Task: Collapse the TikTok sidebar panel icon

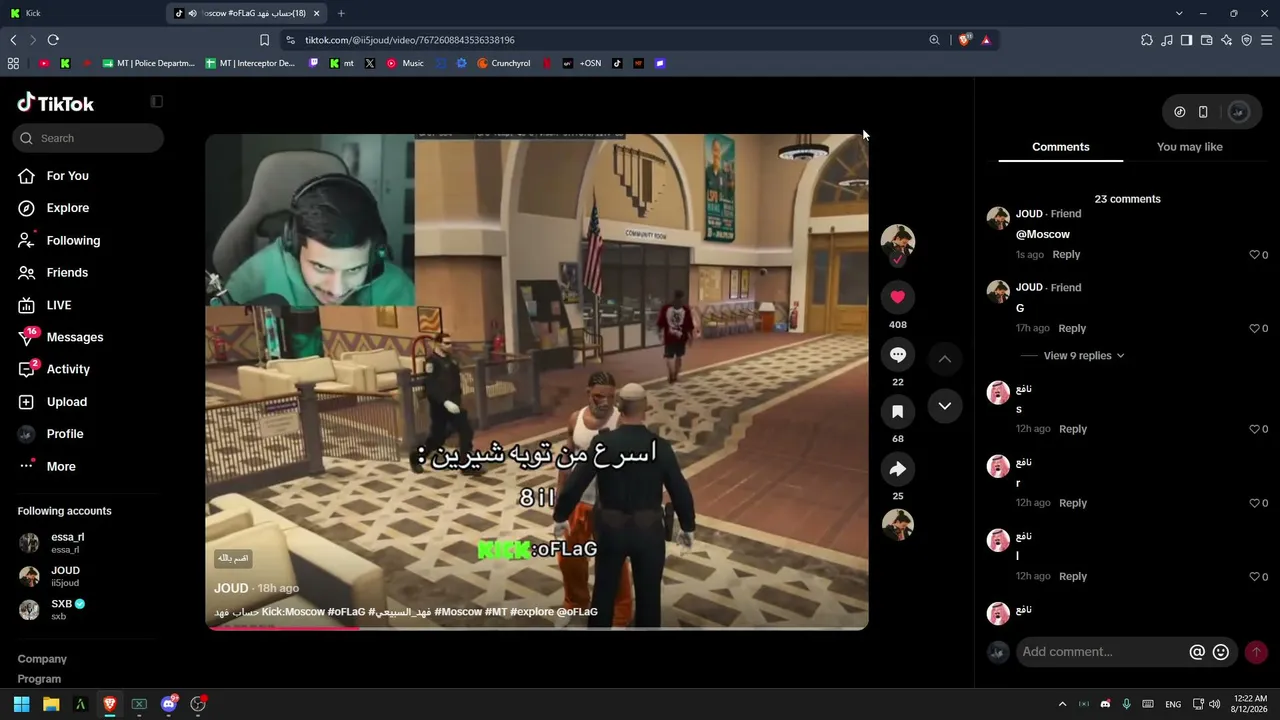Action: tap(156, 101)
